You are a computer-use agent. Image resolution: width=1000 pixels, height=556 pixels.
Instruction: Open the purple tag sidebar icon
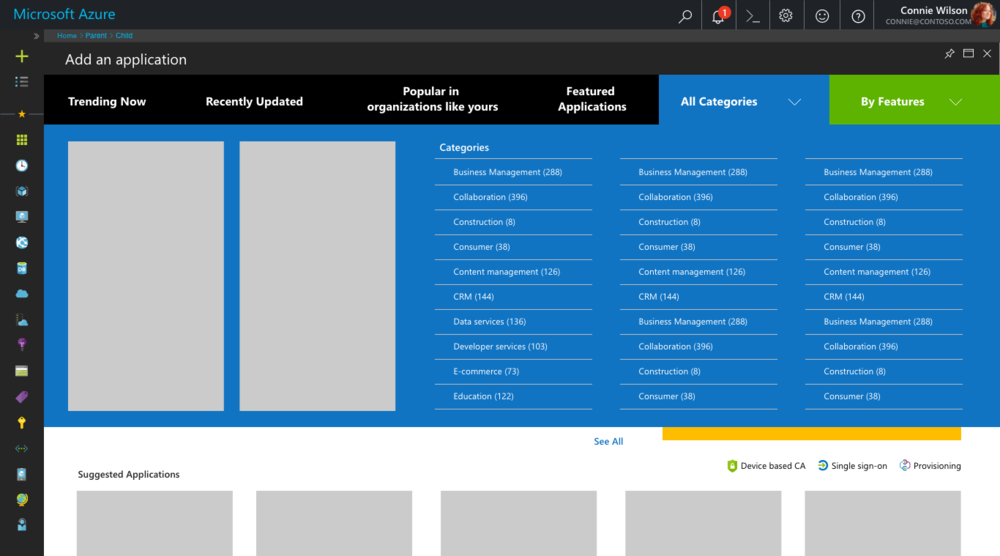(x=22, y=397)
